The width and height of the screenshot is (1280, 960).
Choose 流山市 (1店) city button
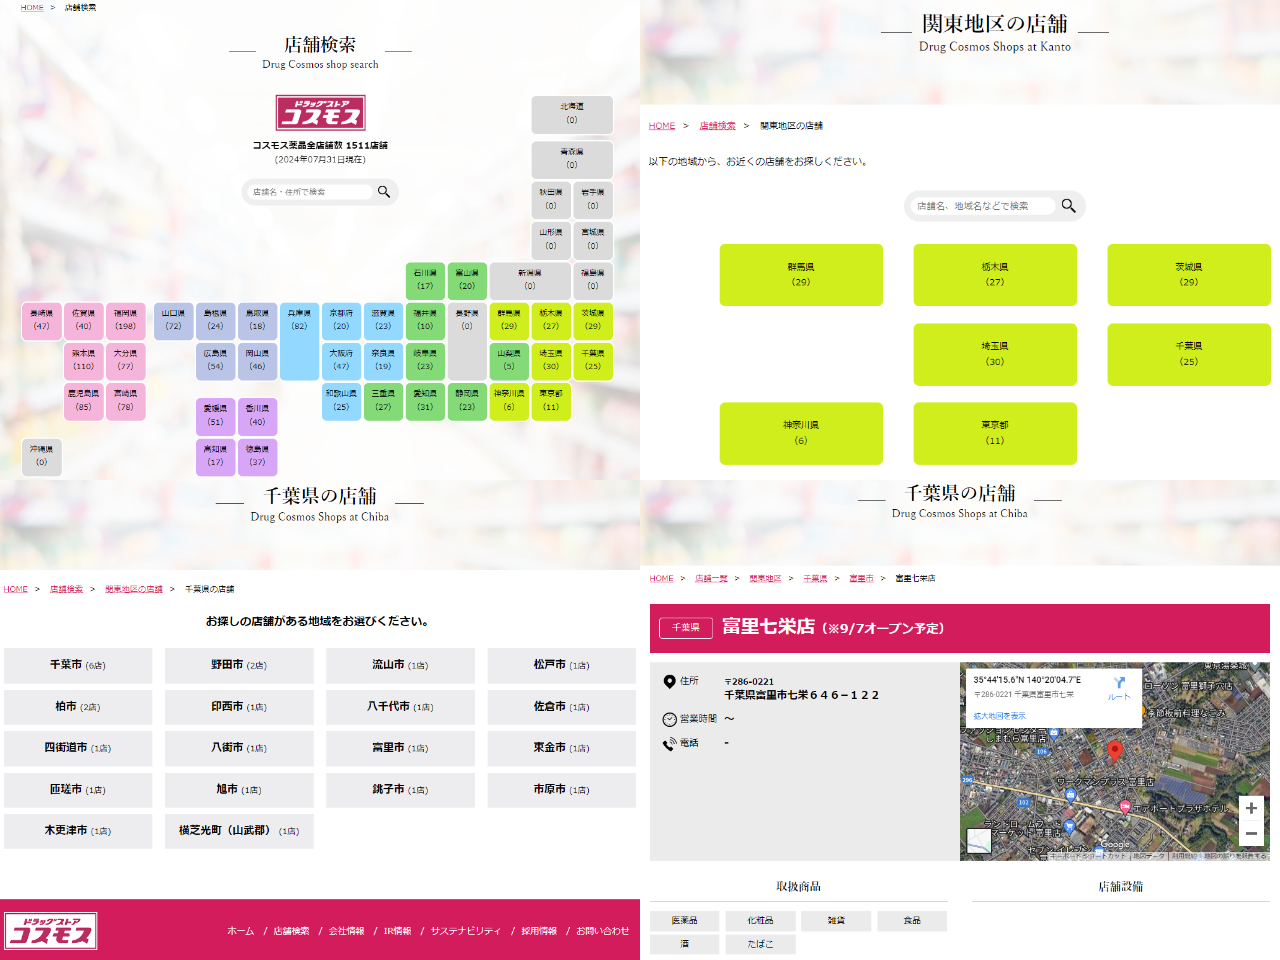[400, 665]
